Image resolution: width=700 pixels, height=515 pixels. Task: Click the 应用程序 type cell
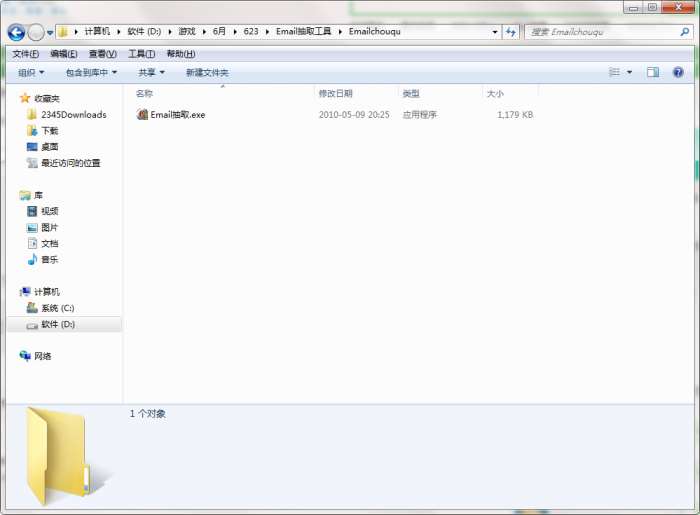pyautogui.click(x=419, y=115)
